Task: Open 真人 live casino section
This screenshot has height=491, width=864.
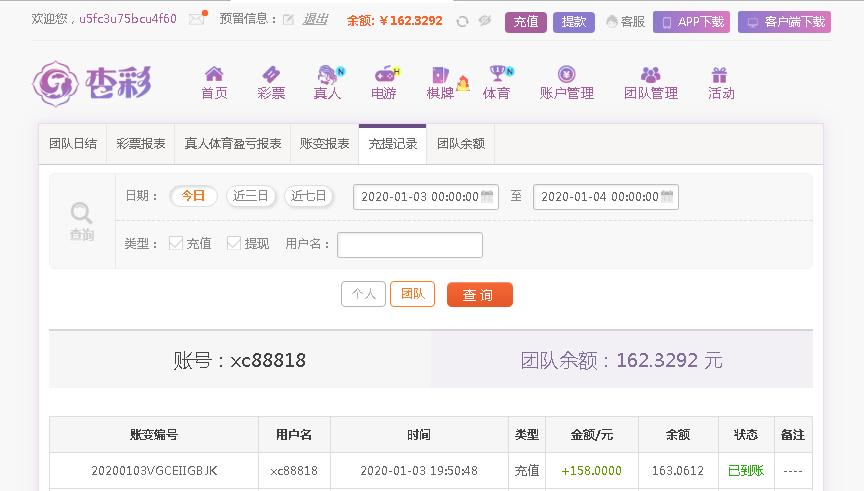Action: [x=328, y=83]
